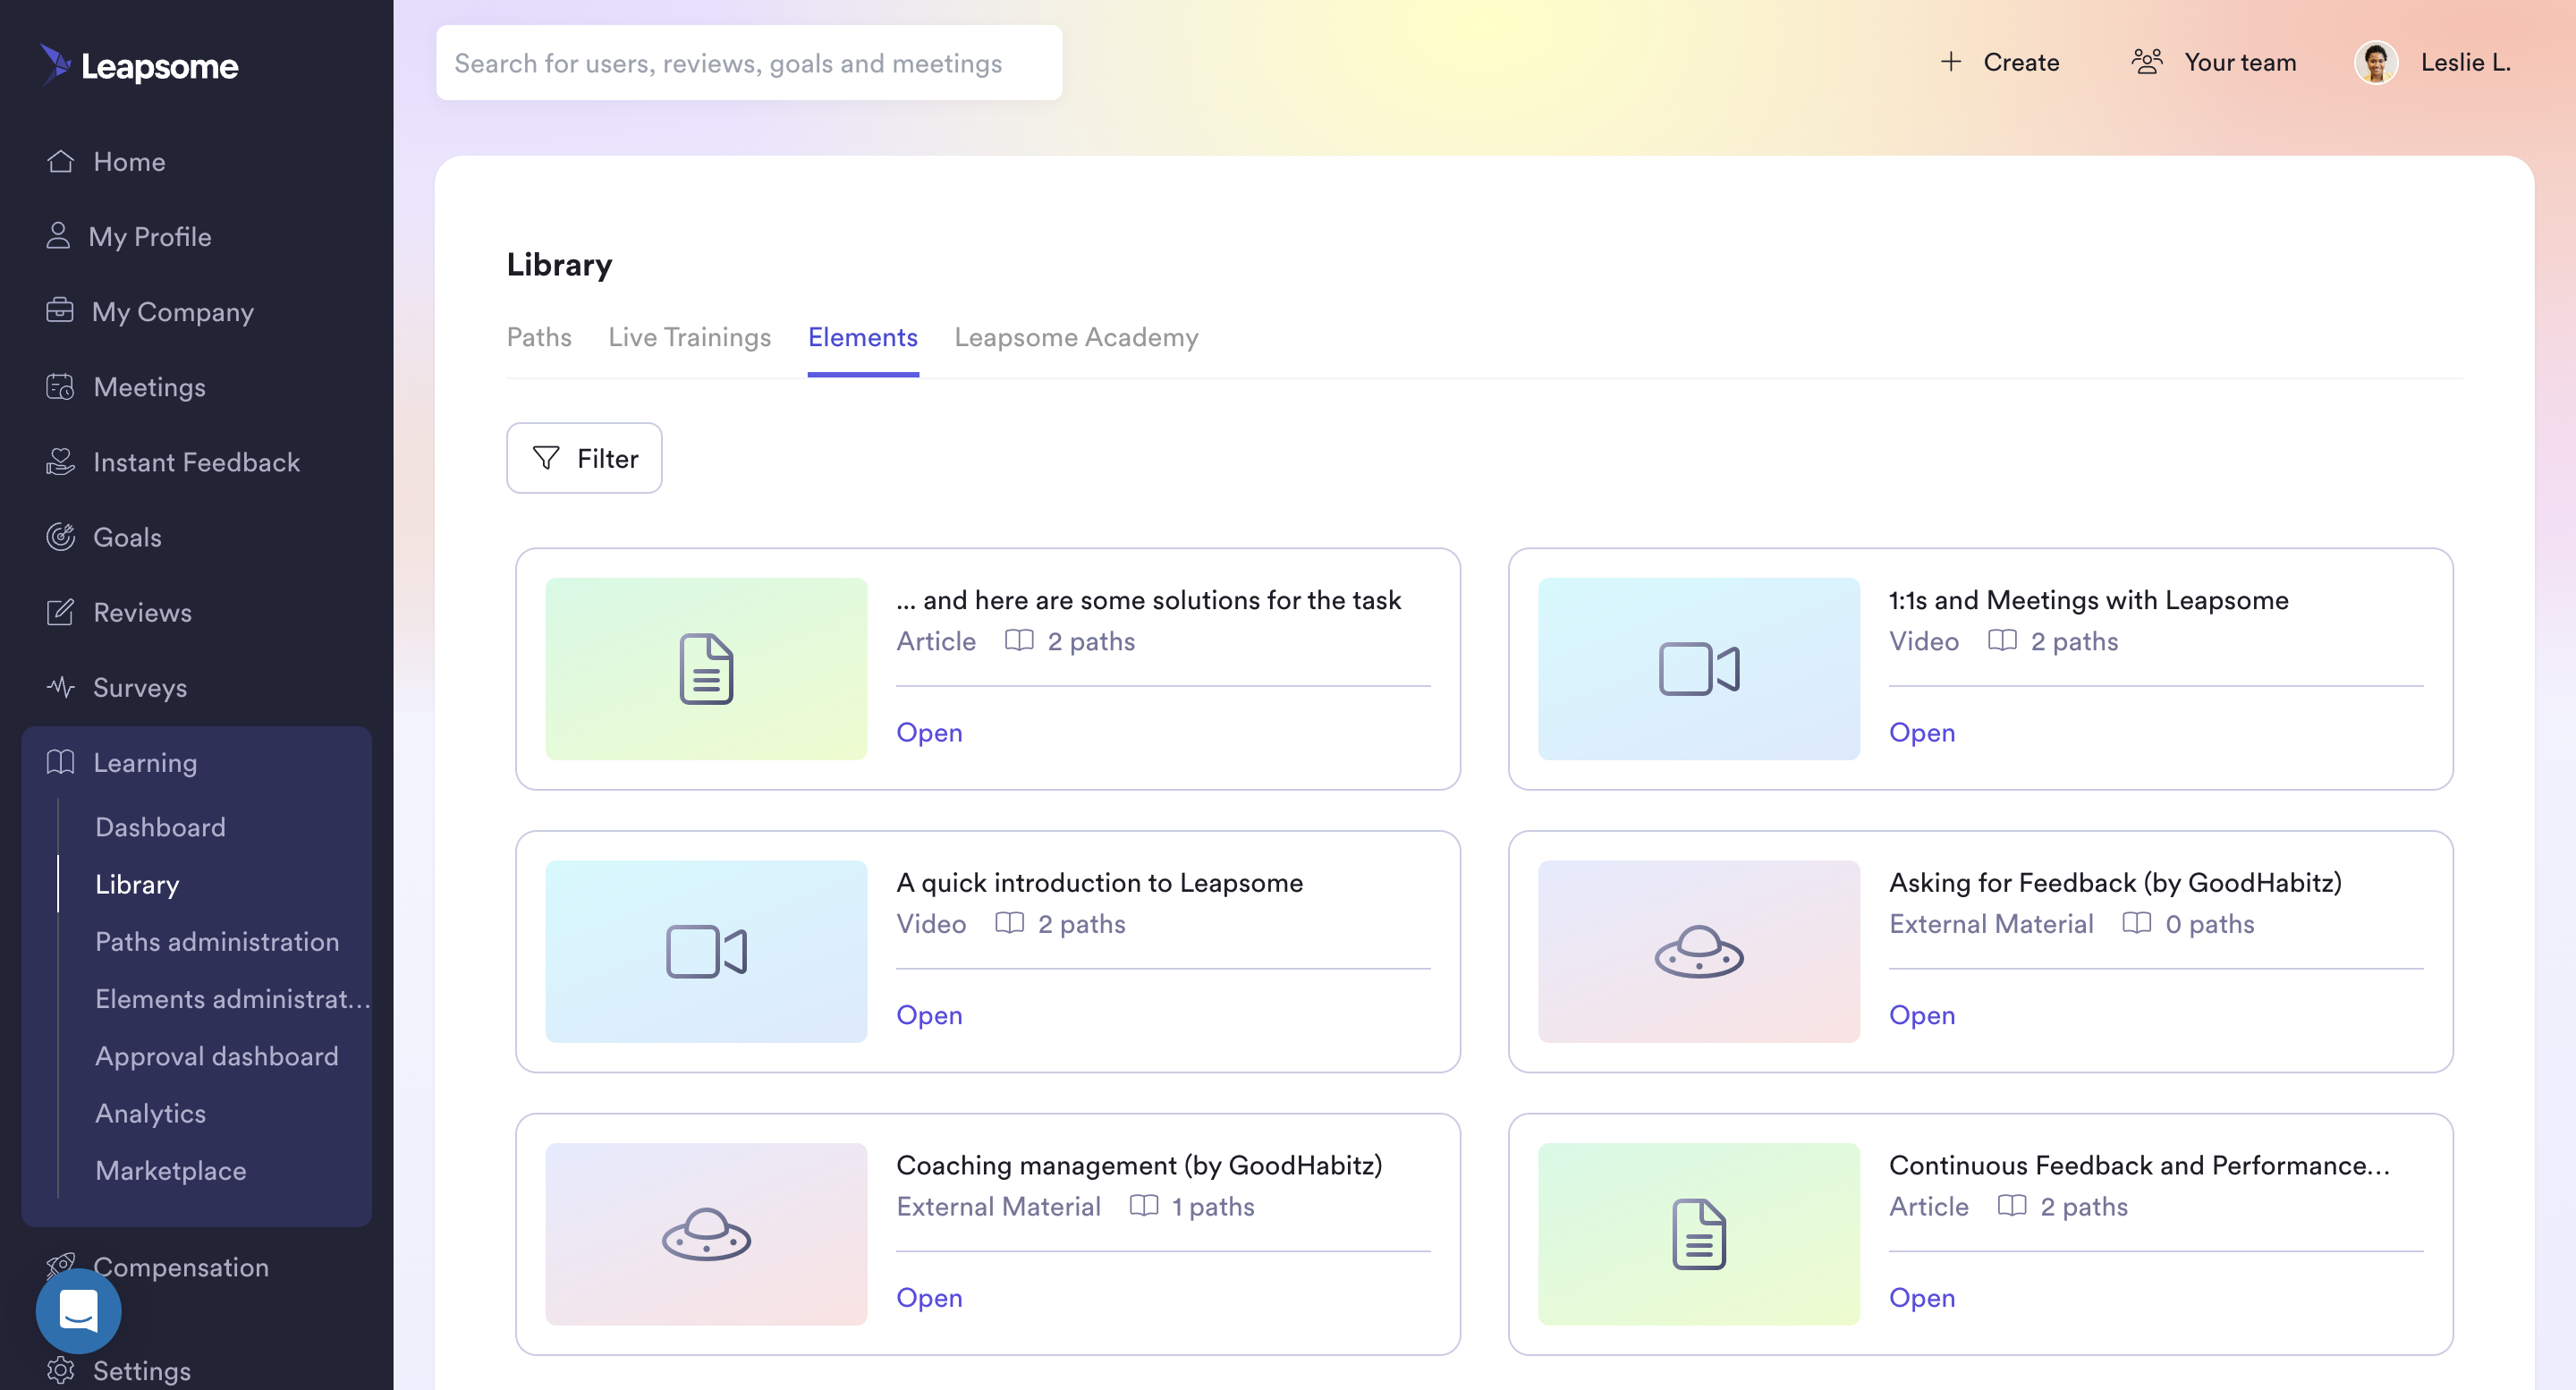This screenshot has height=1390, width=2576.
Task: Open Instant Feedback section
Action: pyautogui.click(x=172, y=461)
